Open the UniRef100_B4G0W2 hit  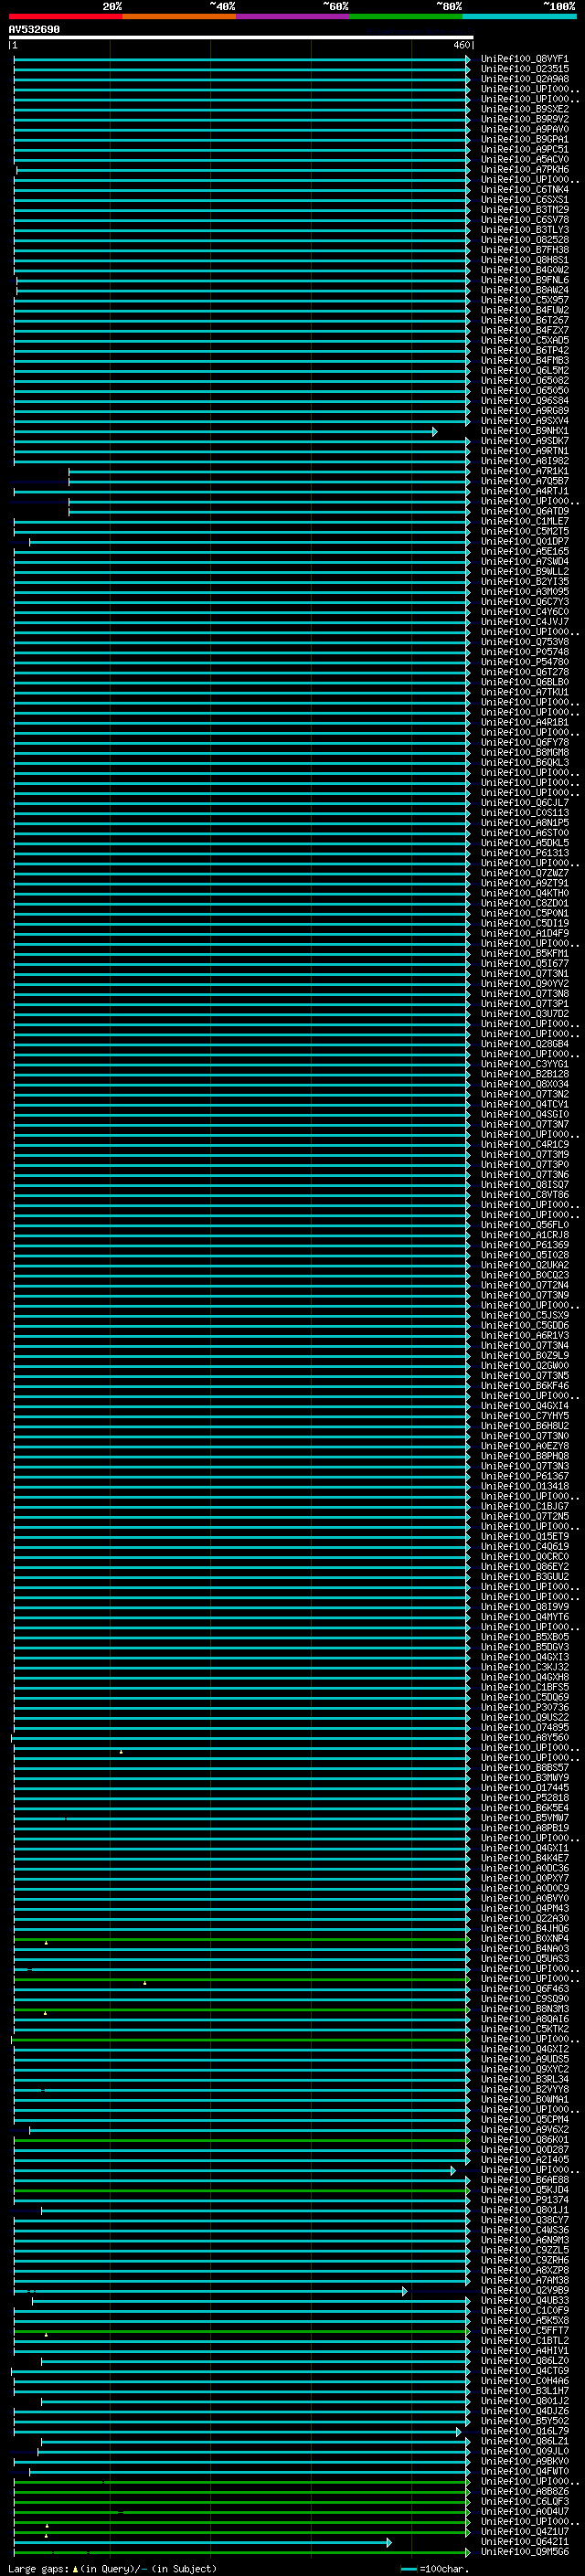pyautogui.click(x=524, y=269)
